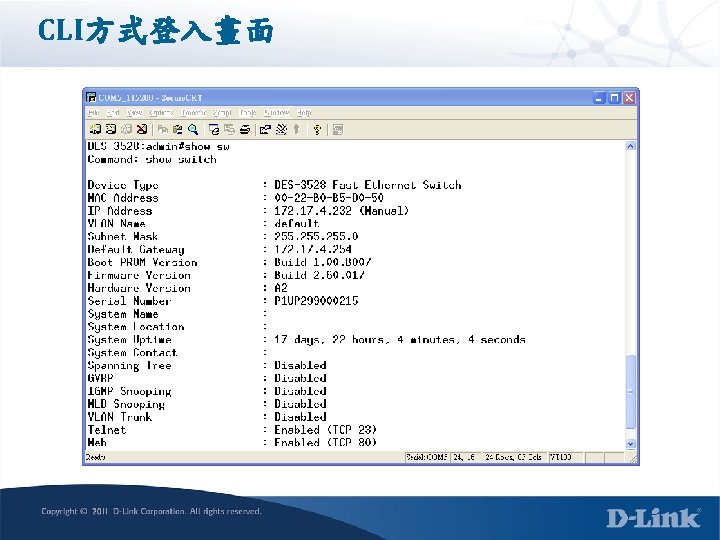Open the Script menu

click(222, 112)
